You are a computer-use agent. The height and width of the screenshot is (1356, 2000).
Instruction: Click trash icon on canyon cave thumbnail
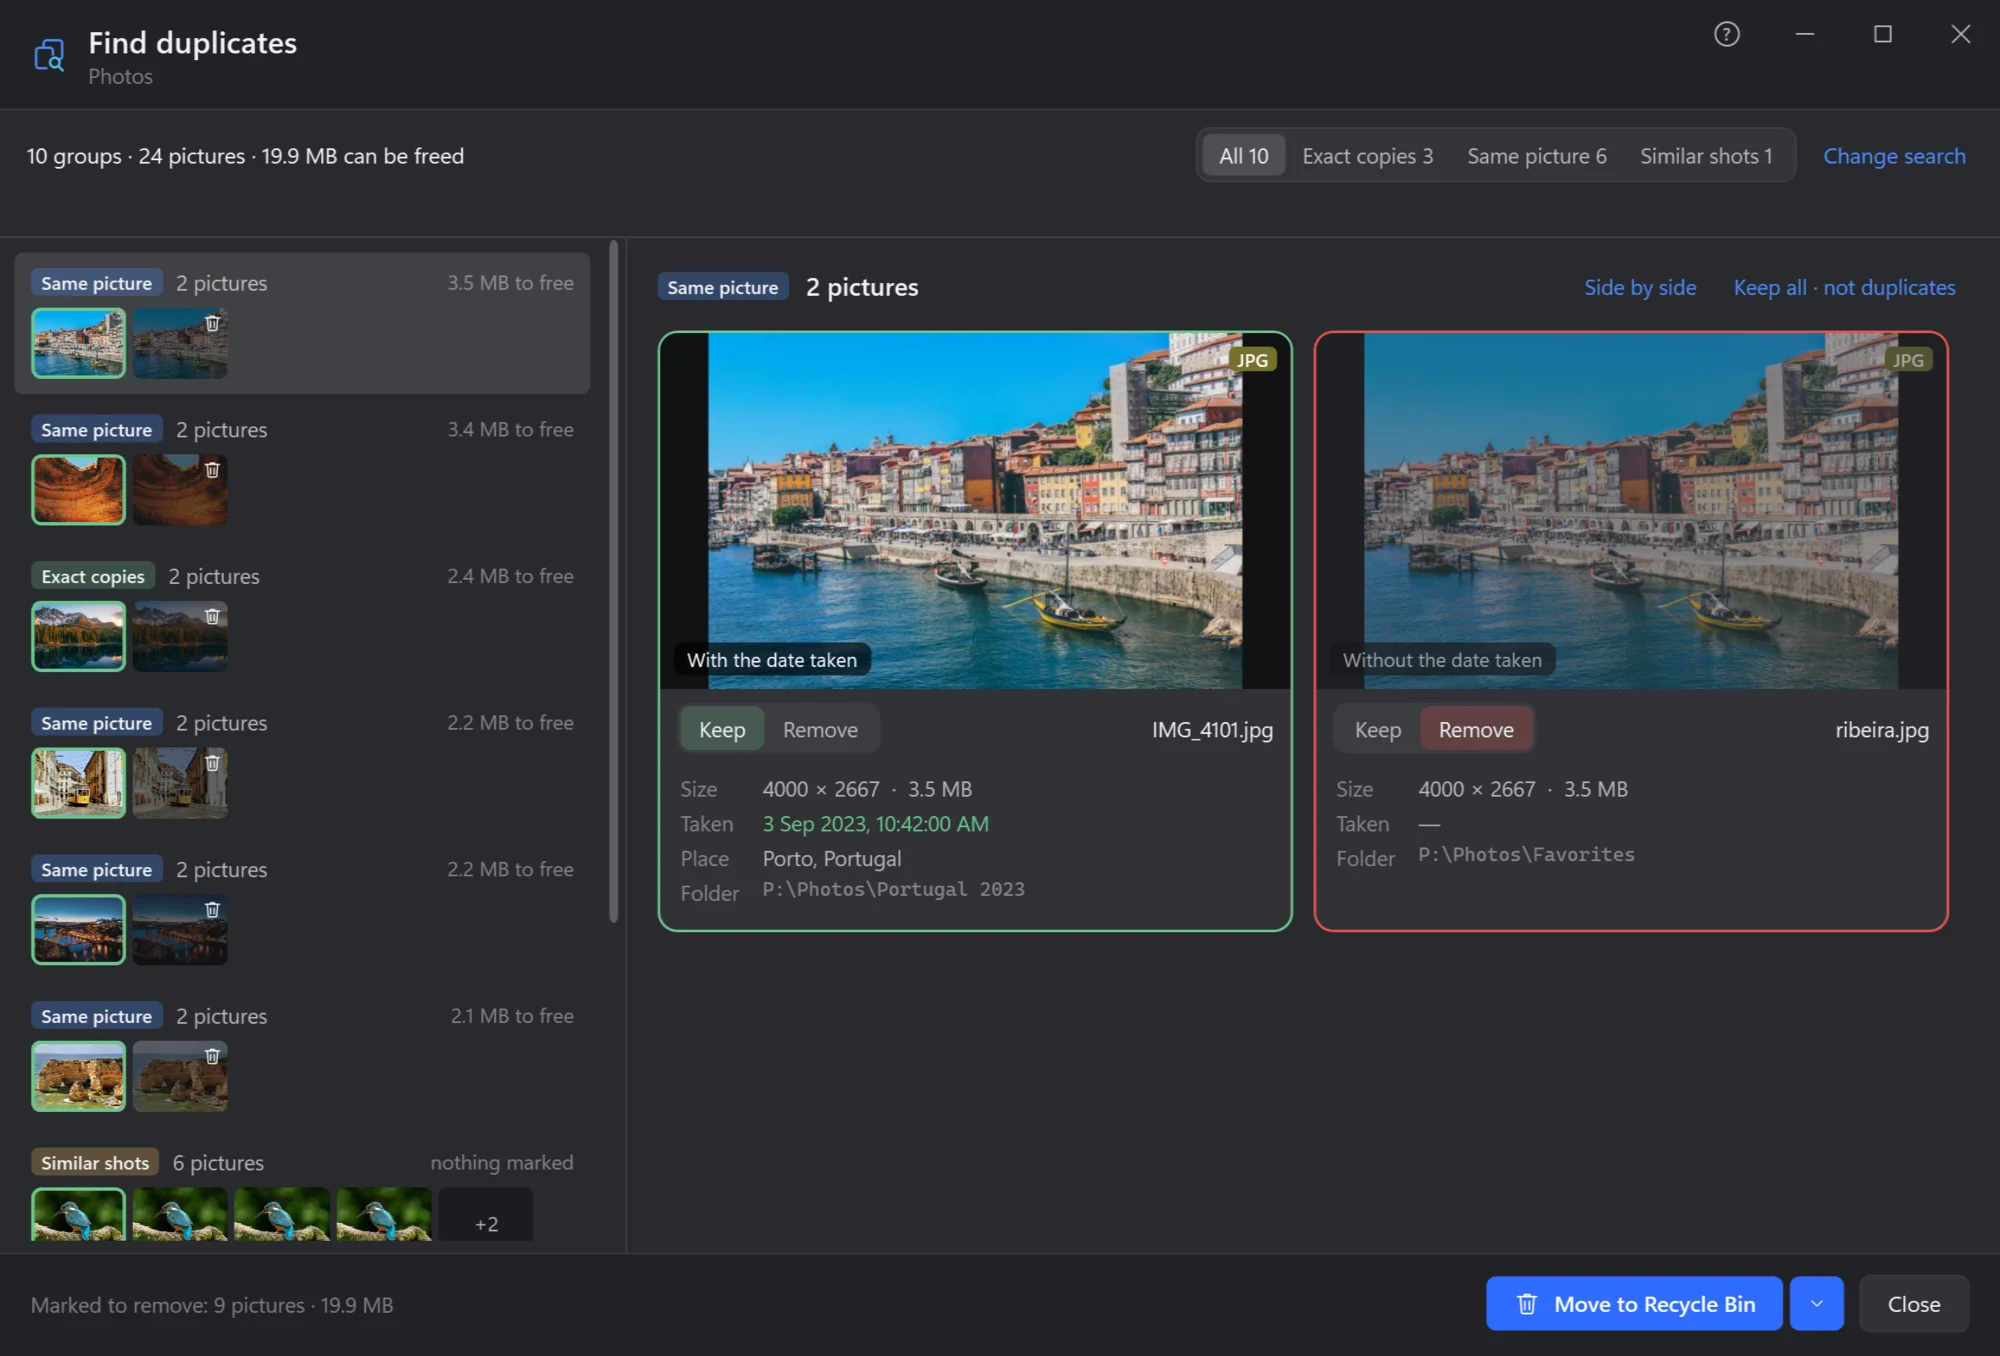pyautogui.click(x=212, y=470)
